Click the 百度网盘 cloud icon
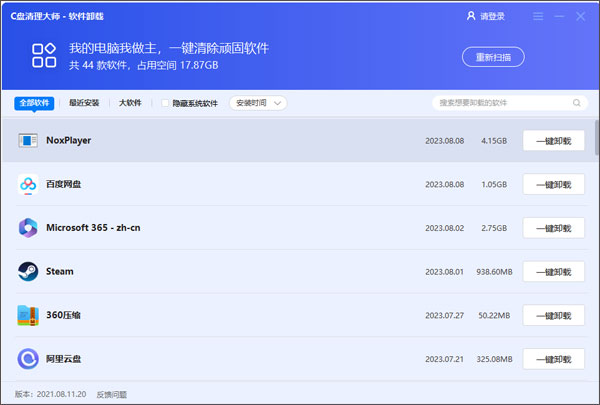This screenshot has width=600, height=405. tap(28, 185)
